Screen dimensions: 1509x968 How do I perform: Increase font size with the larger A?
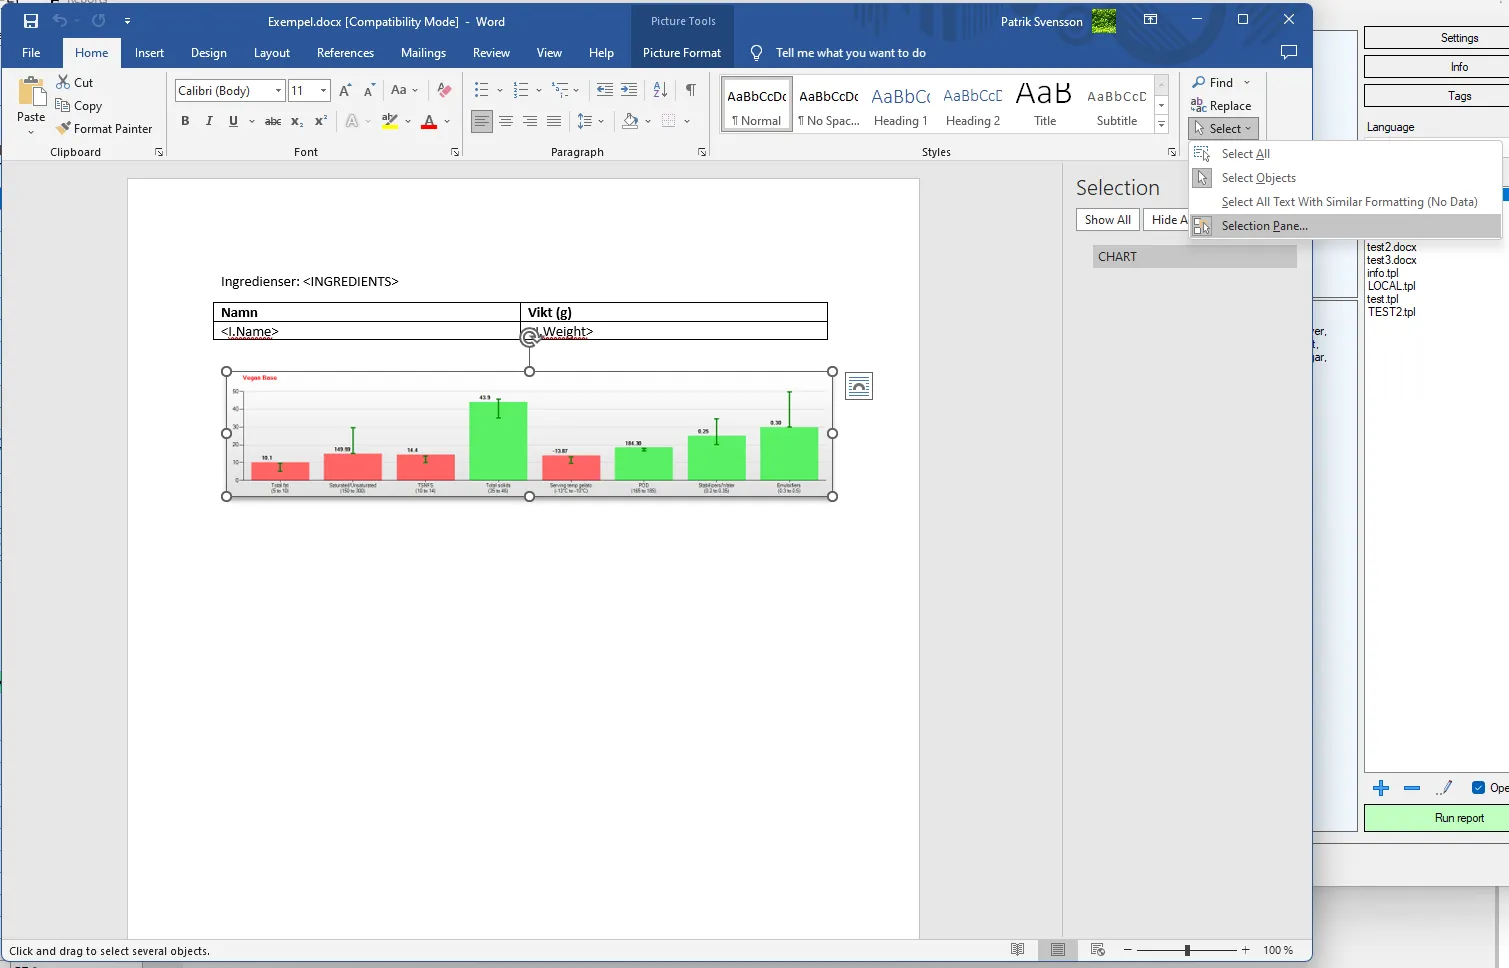345,90
